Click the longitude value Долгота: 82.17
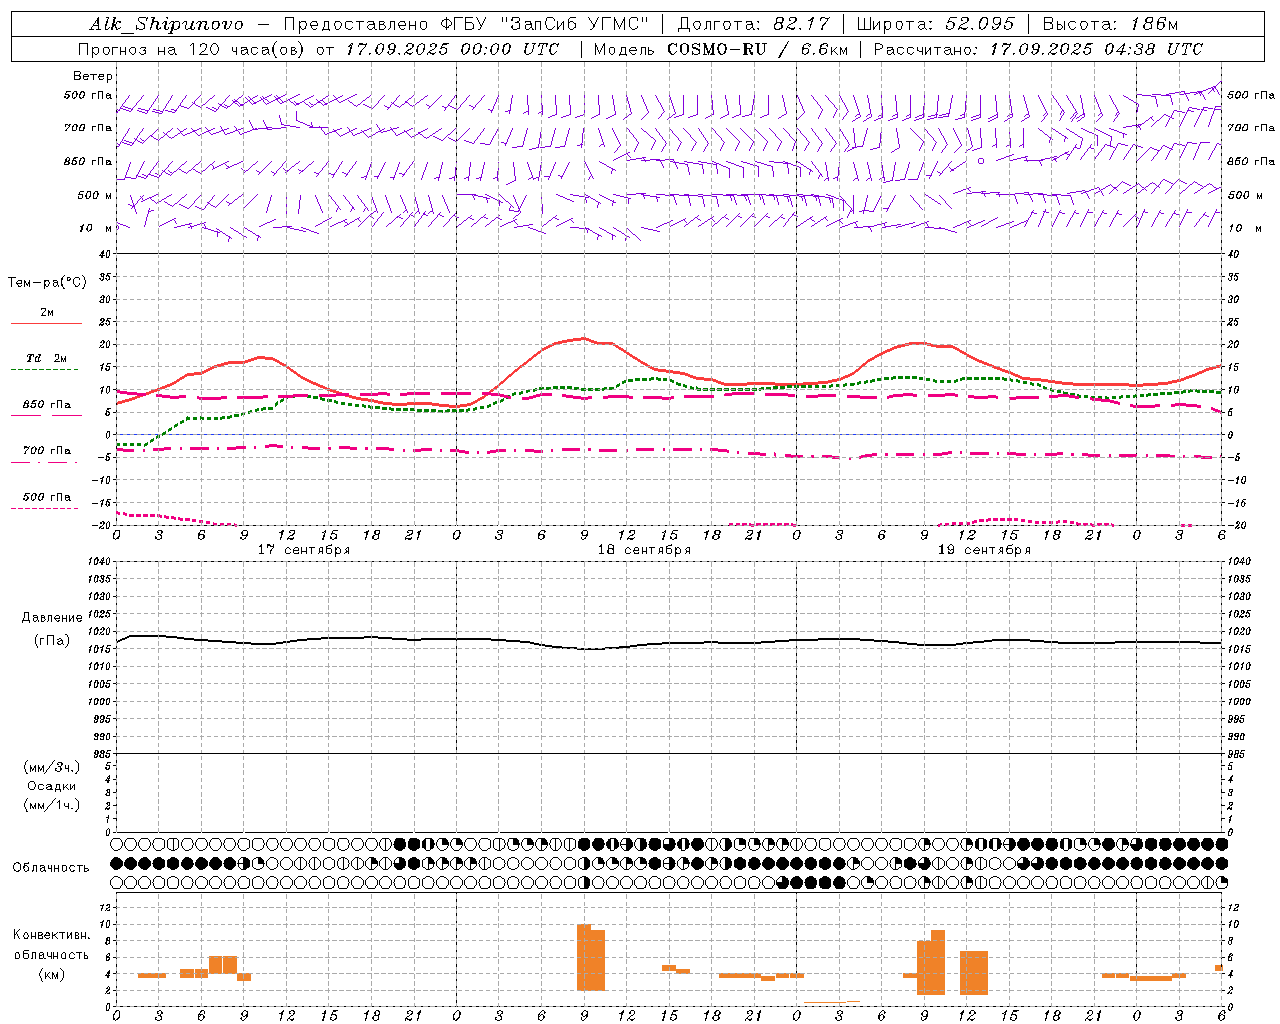This screenshot has width=1280, height=1024. (x=754, y=24)
